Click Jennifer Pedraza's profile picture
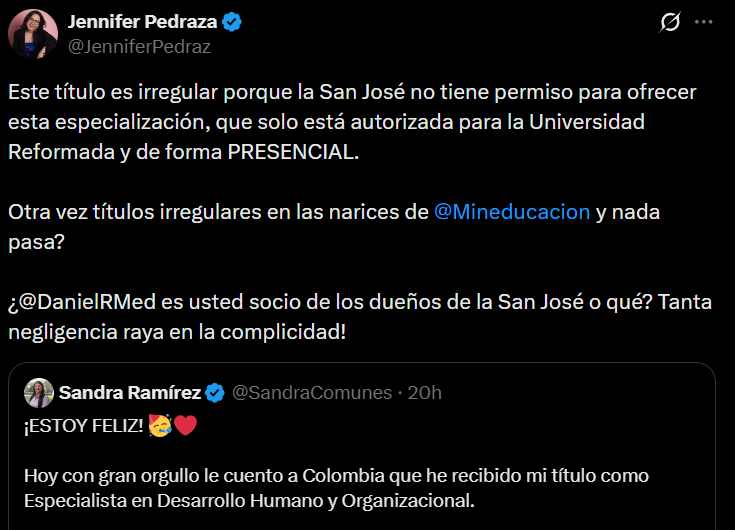Viewport: 735px width, 530px height. 33,34
